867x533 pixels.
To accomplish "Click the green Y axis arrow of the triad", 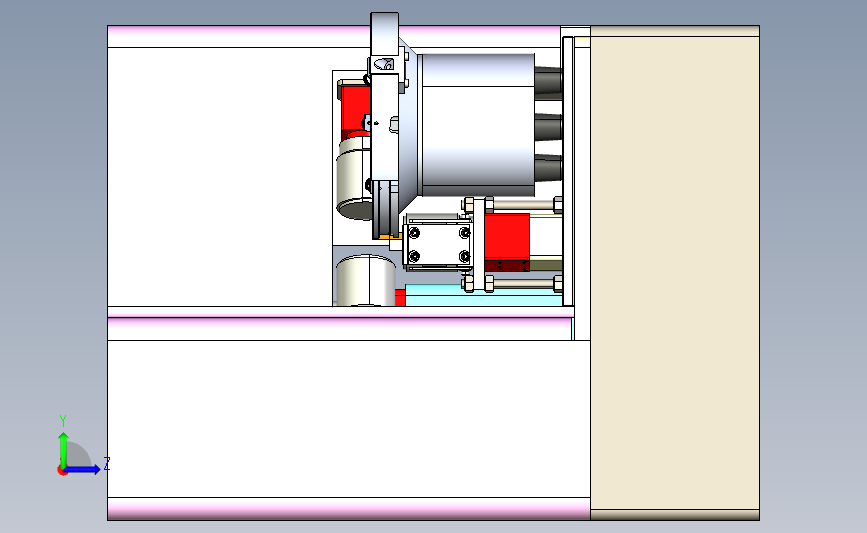I will (x=63, y=450).
